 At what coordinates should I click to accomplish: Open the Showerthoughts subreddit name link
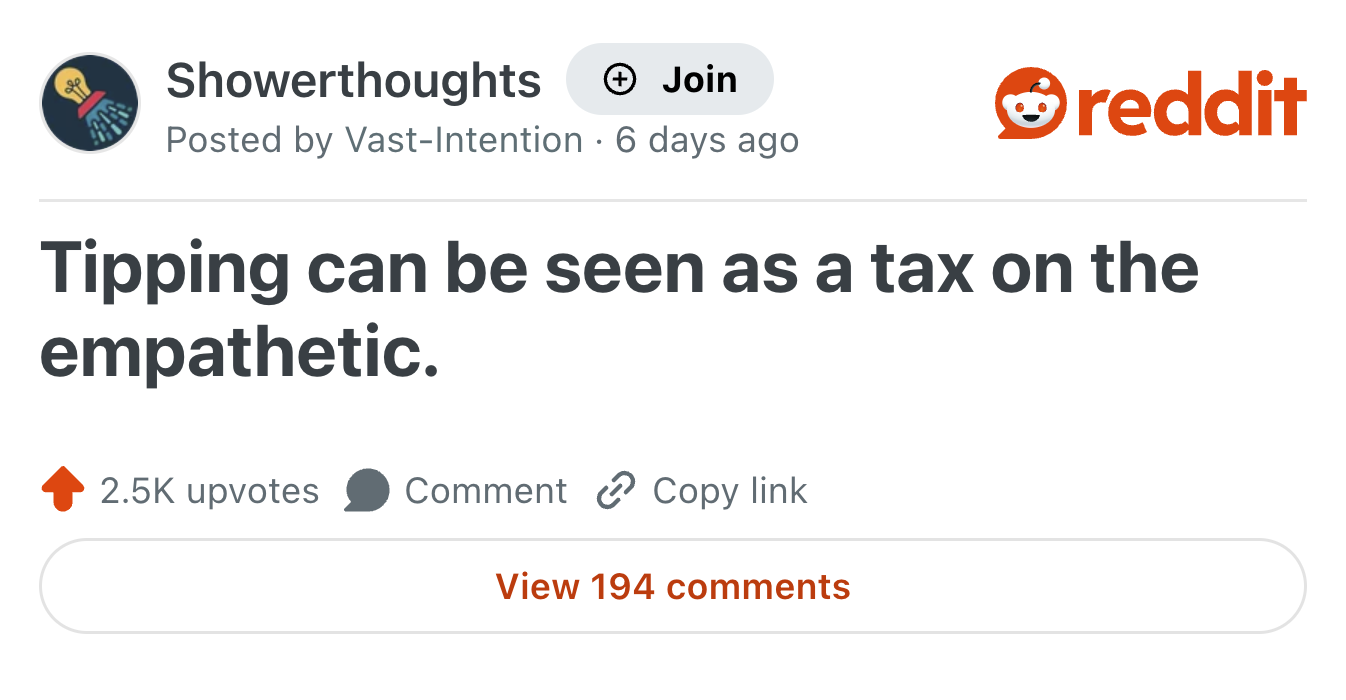353,80
